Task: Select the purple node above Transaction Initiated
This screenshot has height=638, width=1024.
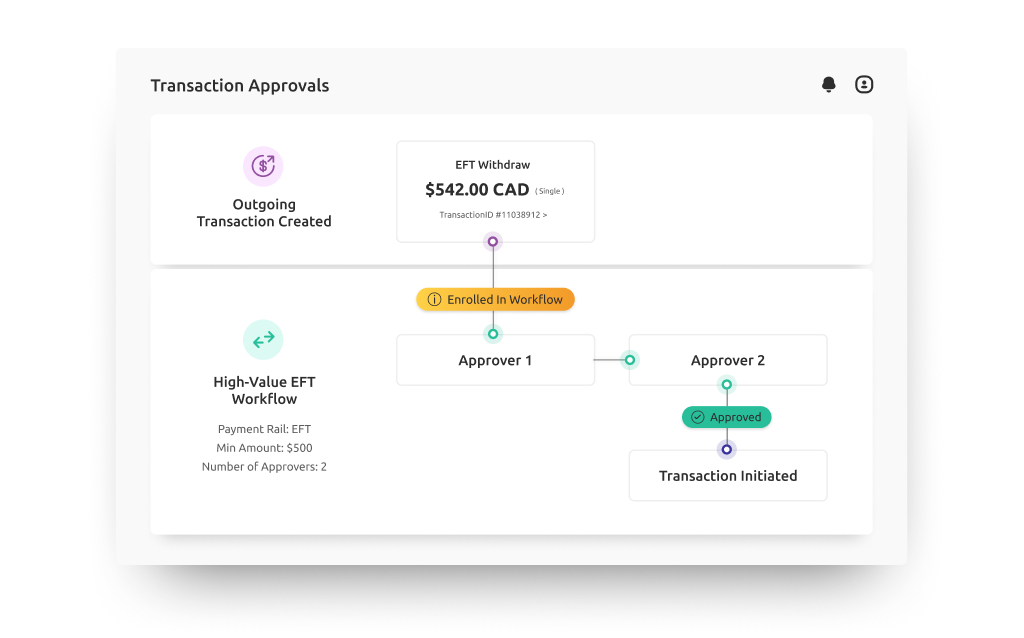Action: click(727, 449)
